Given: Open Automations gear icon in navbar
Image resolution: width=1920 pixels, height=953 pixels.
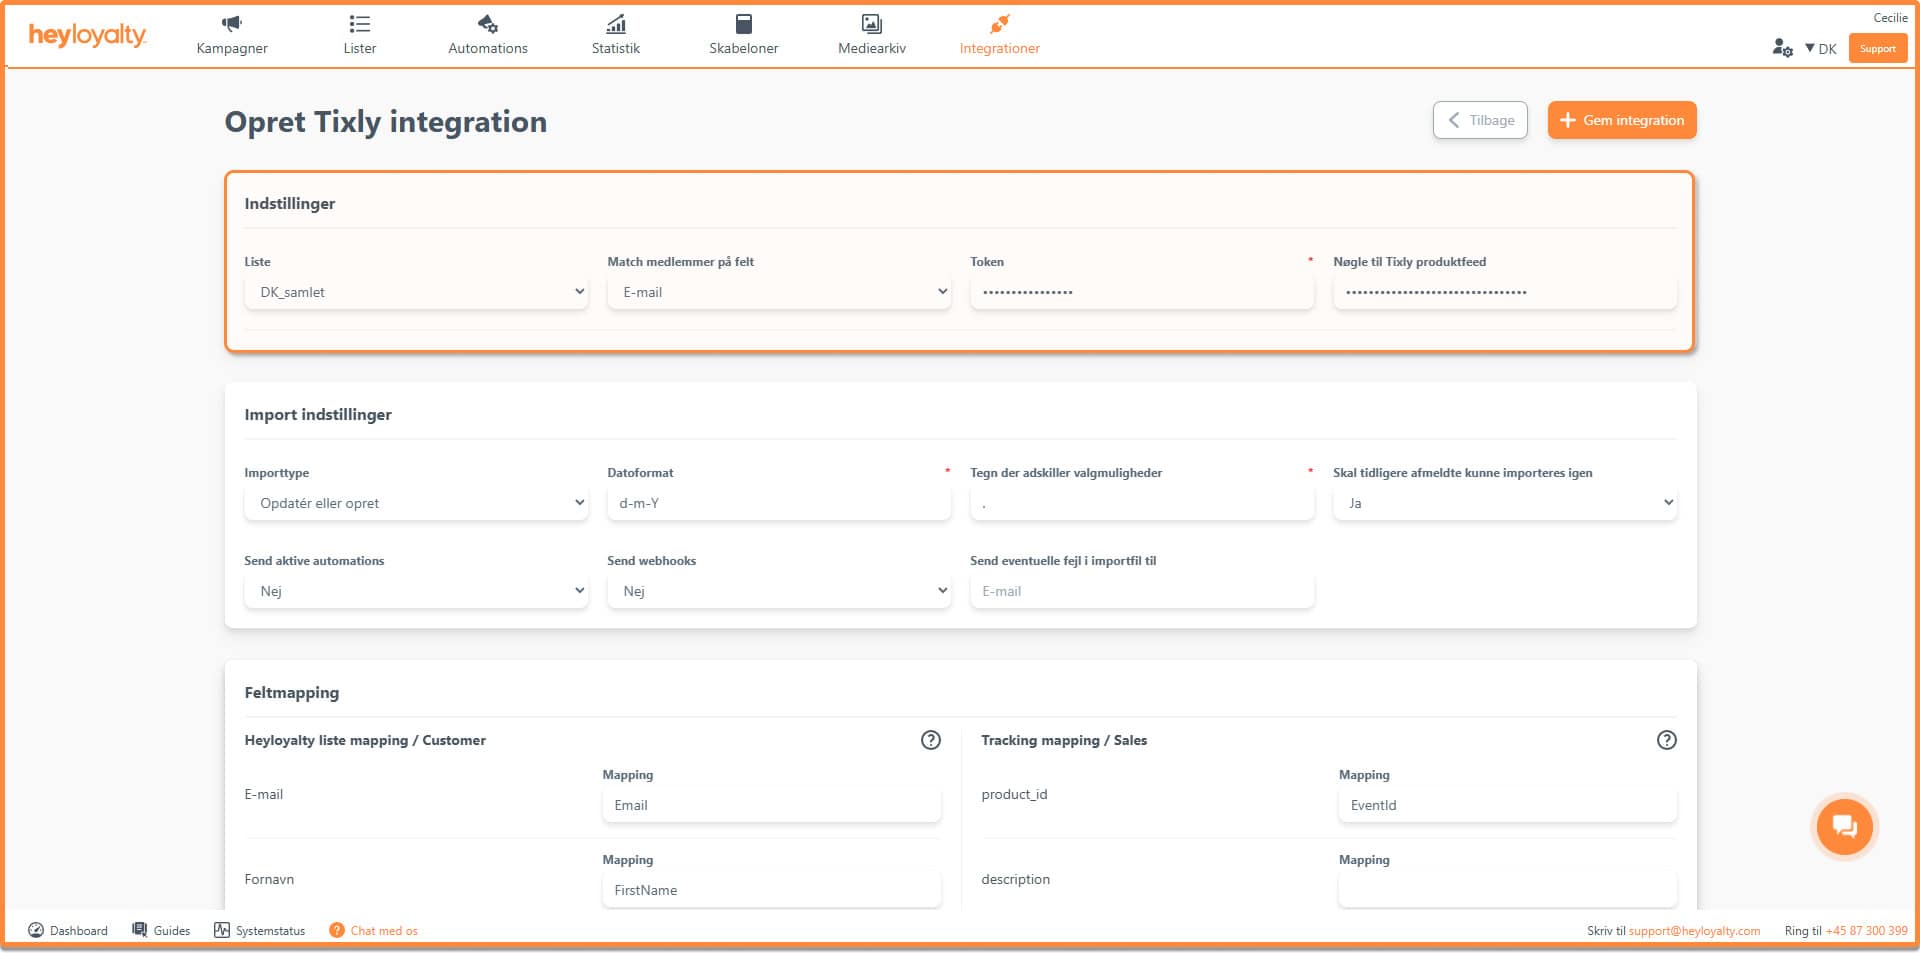Looking at the screenshot, I should tap(487, 24).
